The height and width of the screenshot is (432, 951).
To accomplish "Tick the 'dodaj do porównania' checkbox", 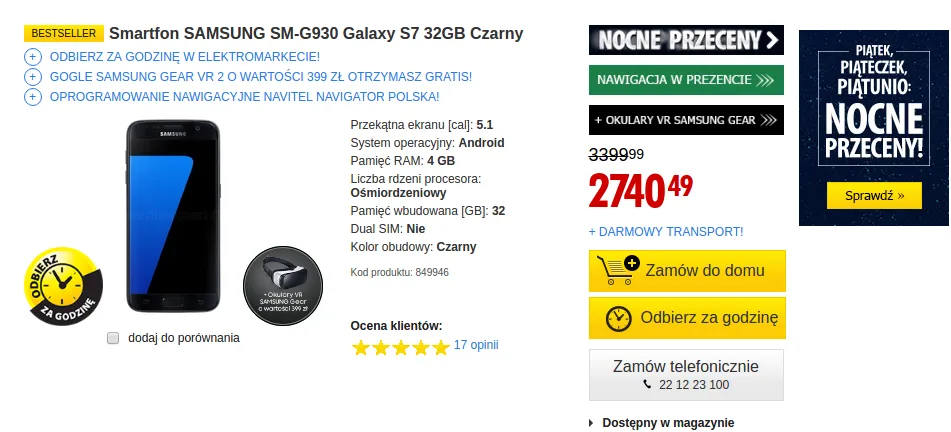I will click(x=113, y=338).
